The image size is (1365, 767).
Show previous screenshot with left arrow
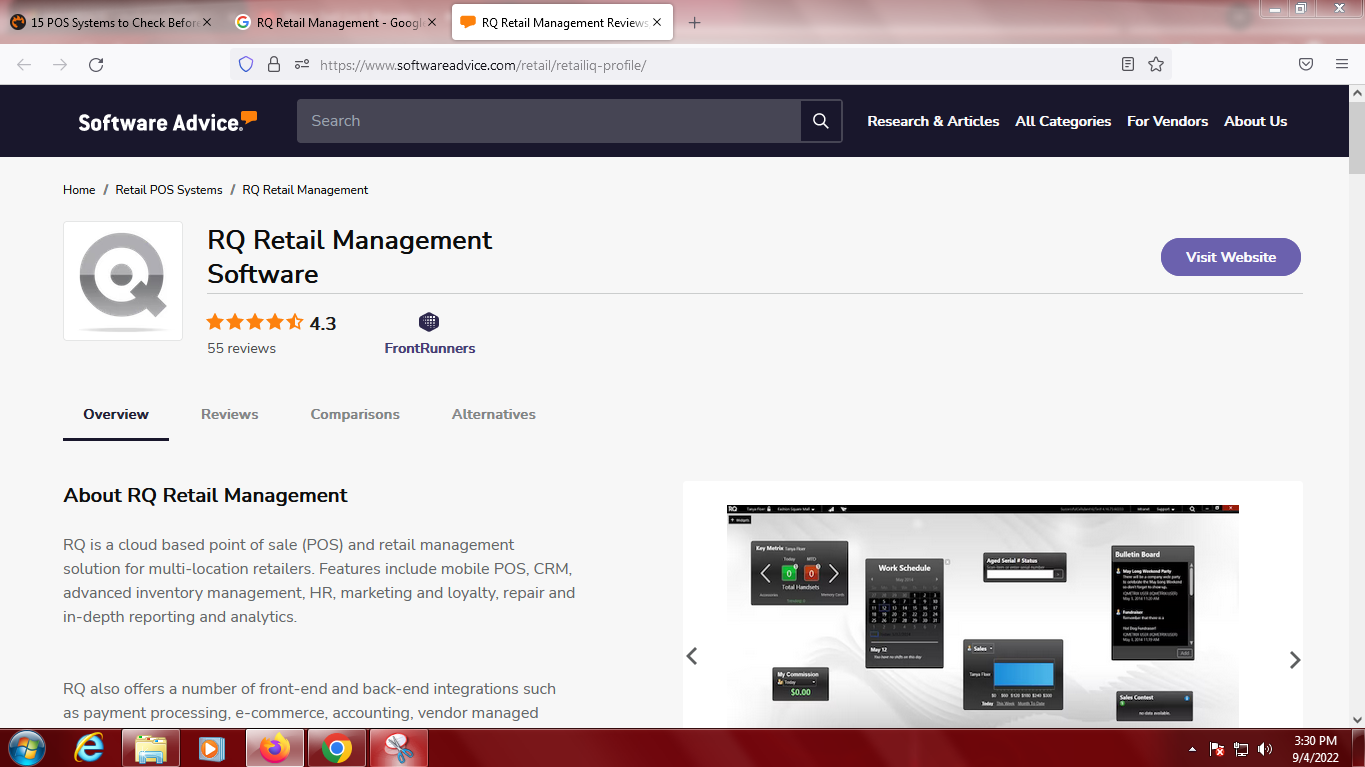[691, 656]
